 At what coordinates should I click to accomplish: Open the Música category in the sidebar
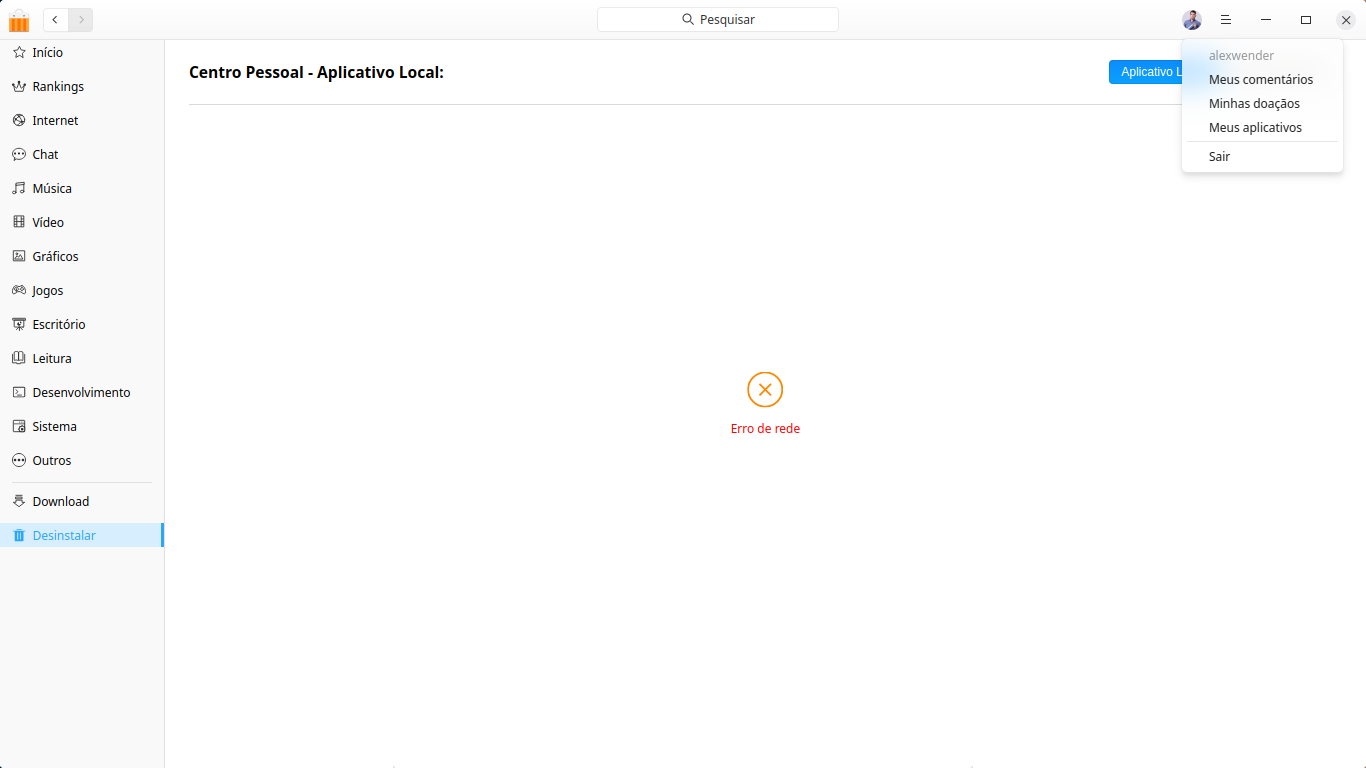[x=52, y=188]
